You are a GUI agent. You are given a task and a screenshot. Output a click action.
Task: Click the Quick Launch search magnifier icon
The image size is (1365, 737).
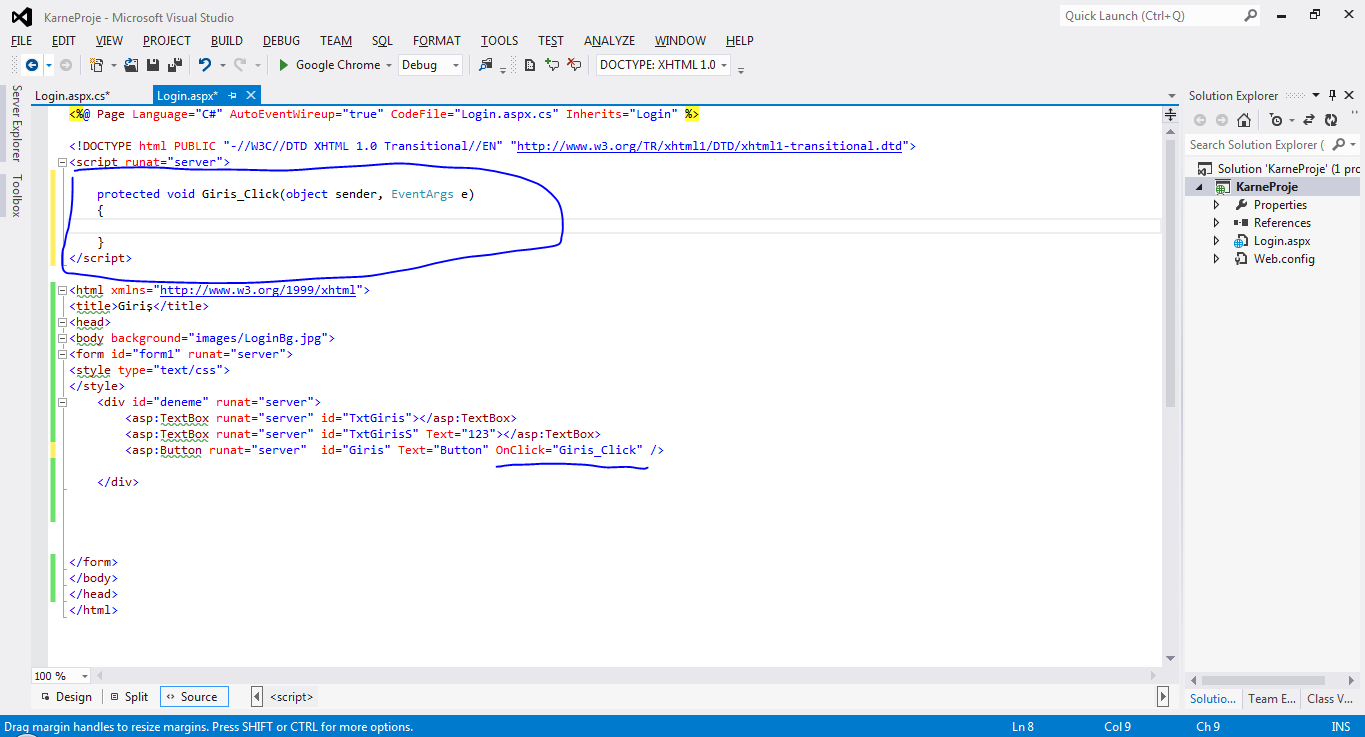coord(1250,16)
